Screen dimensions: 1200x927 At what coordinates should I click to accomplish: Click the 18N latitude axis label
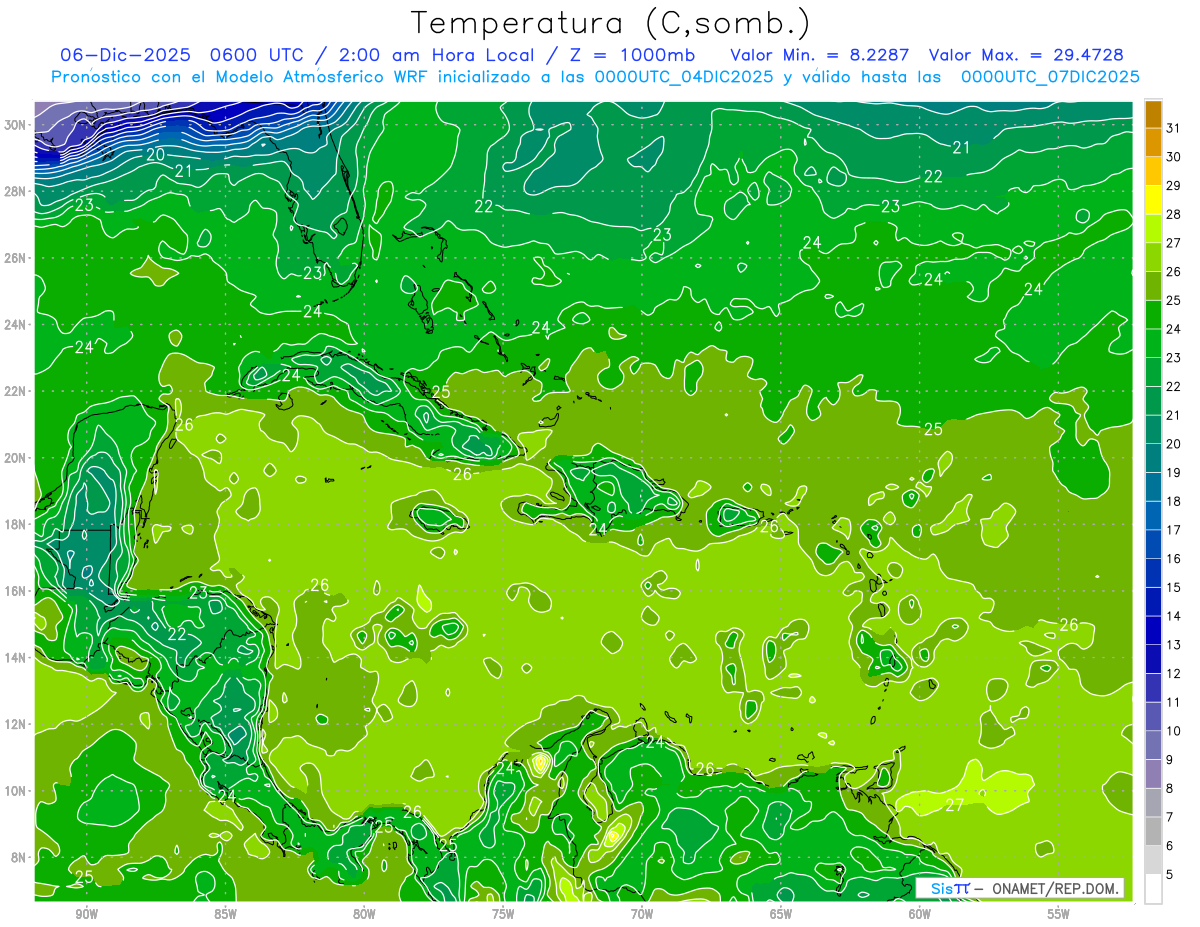[x=16, y=525]
